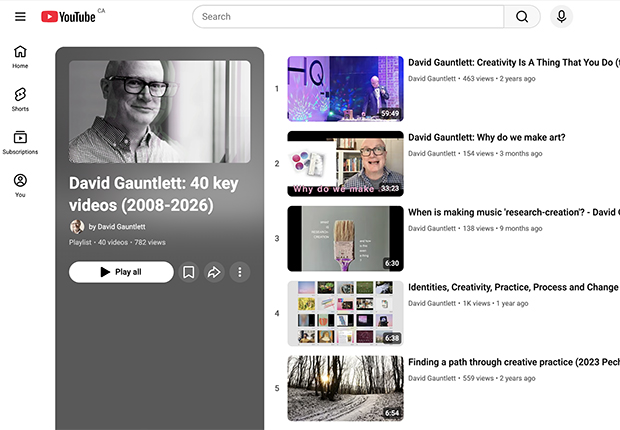Open playlist three-dot more options
This screenshot has height=430, width=620.
click(239, 272)
